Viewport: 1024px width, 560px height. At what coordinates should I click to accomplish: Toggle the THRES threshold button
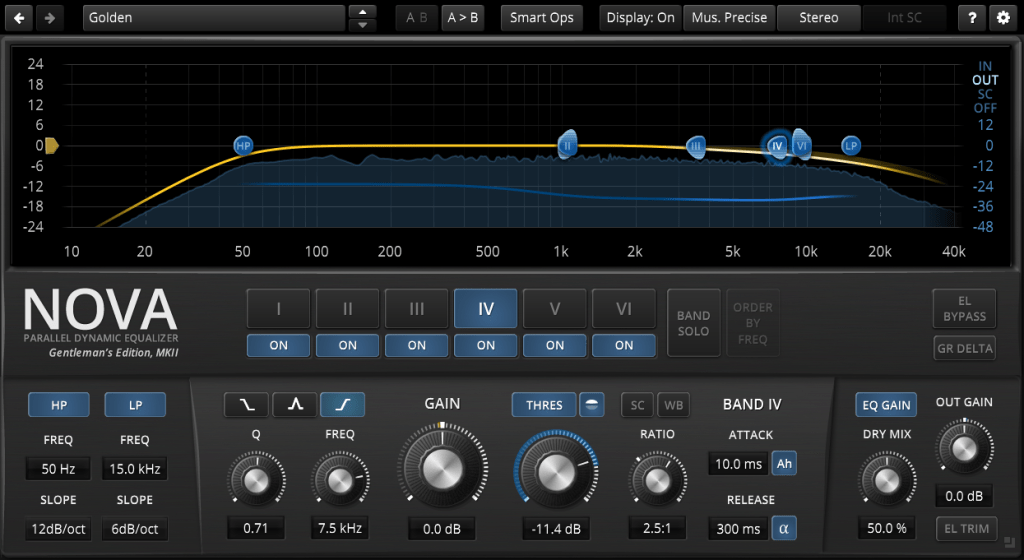tap(544, 405)
